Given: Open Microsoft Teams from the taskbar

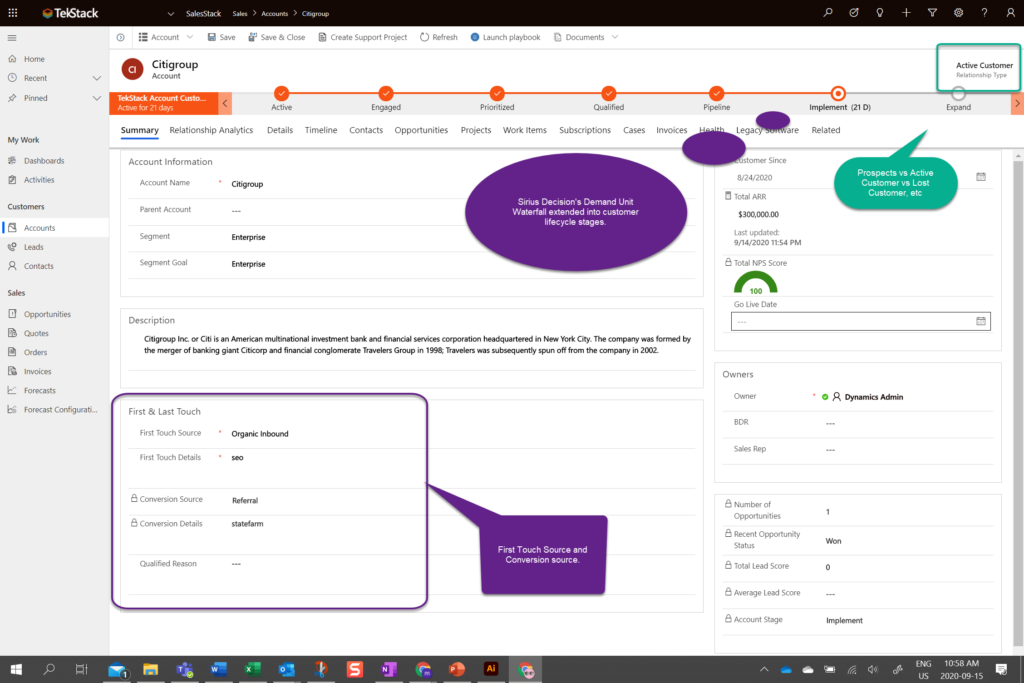Looking at the screenshot, I should pyautogui.click(x=185, y=669).
